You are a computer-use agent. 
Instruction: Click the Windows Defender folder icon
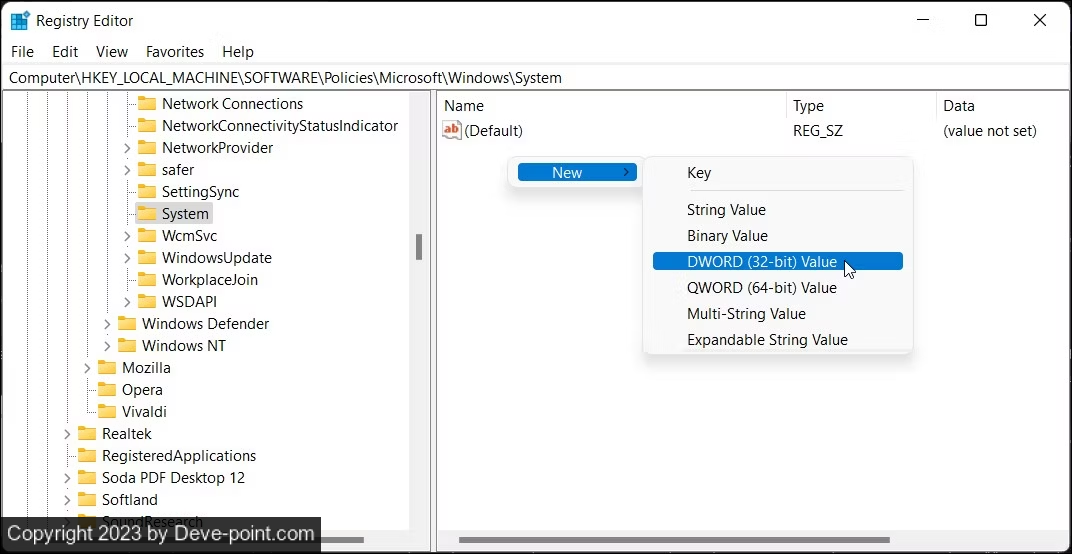(x=127, y=324)
